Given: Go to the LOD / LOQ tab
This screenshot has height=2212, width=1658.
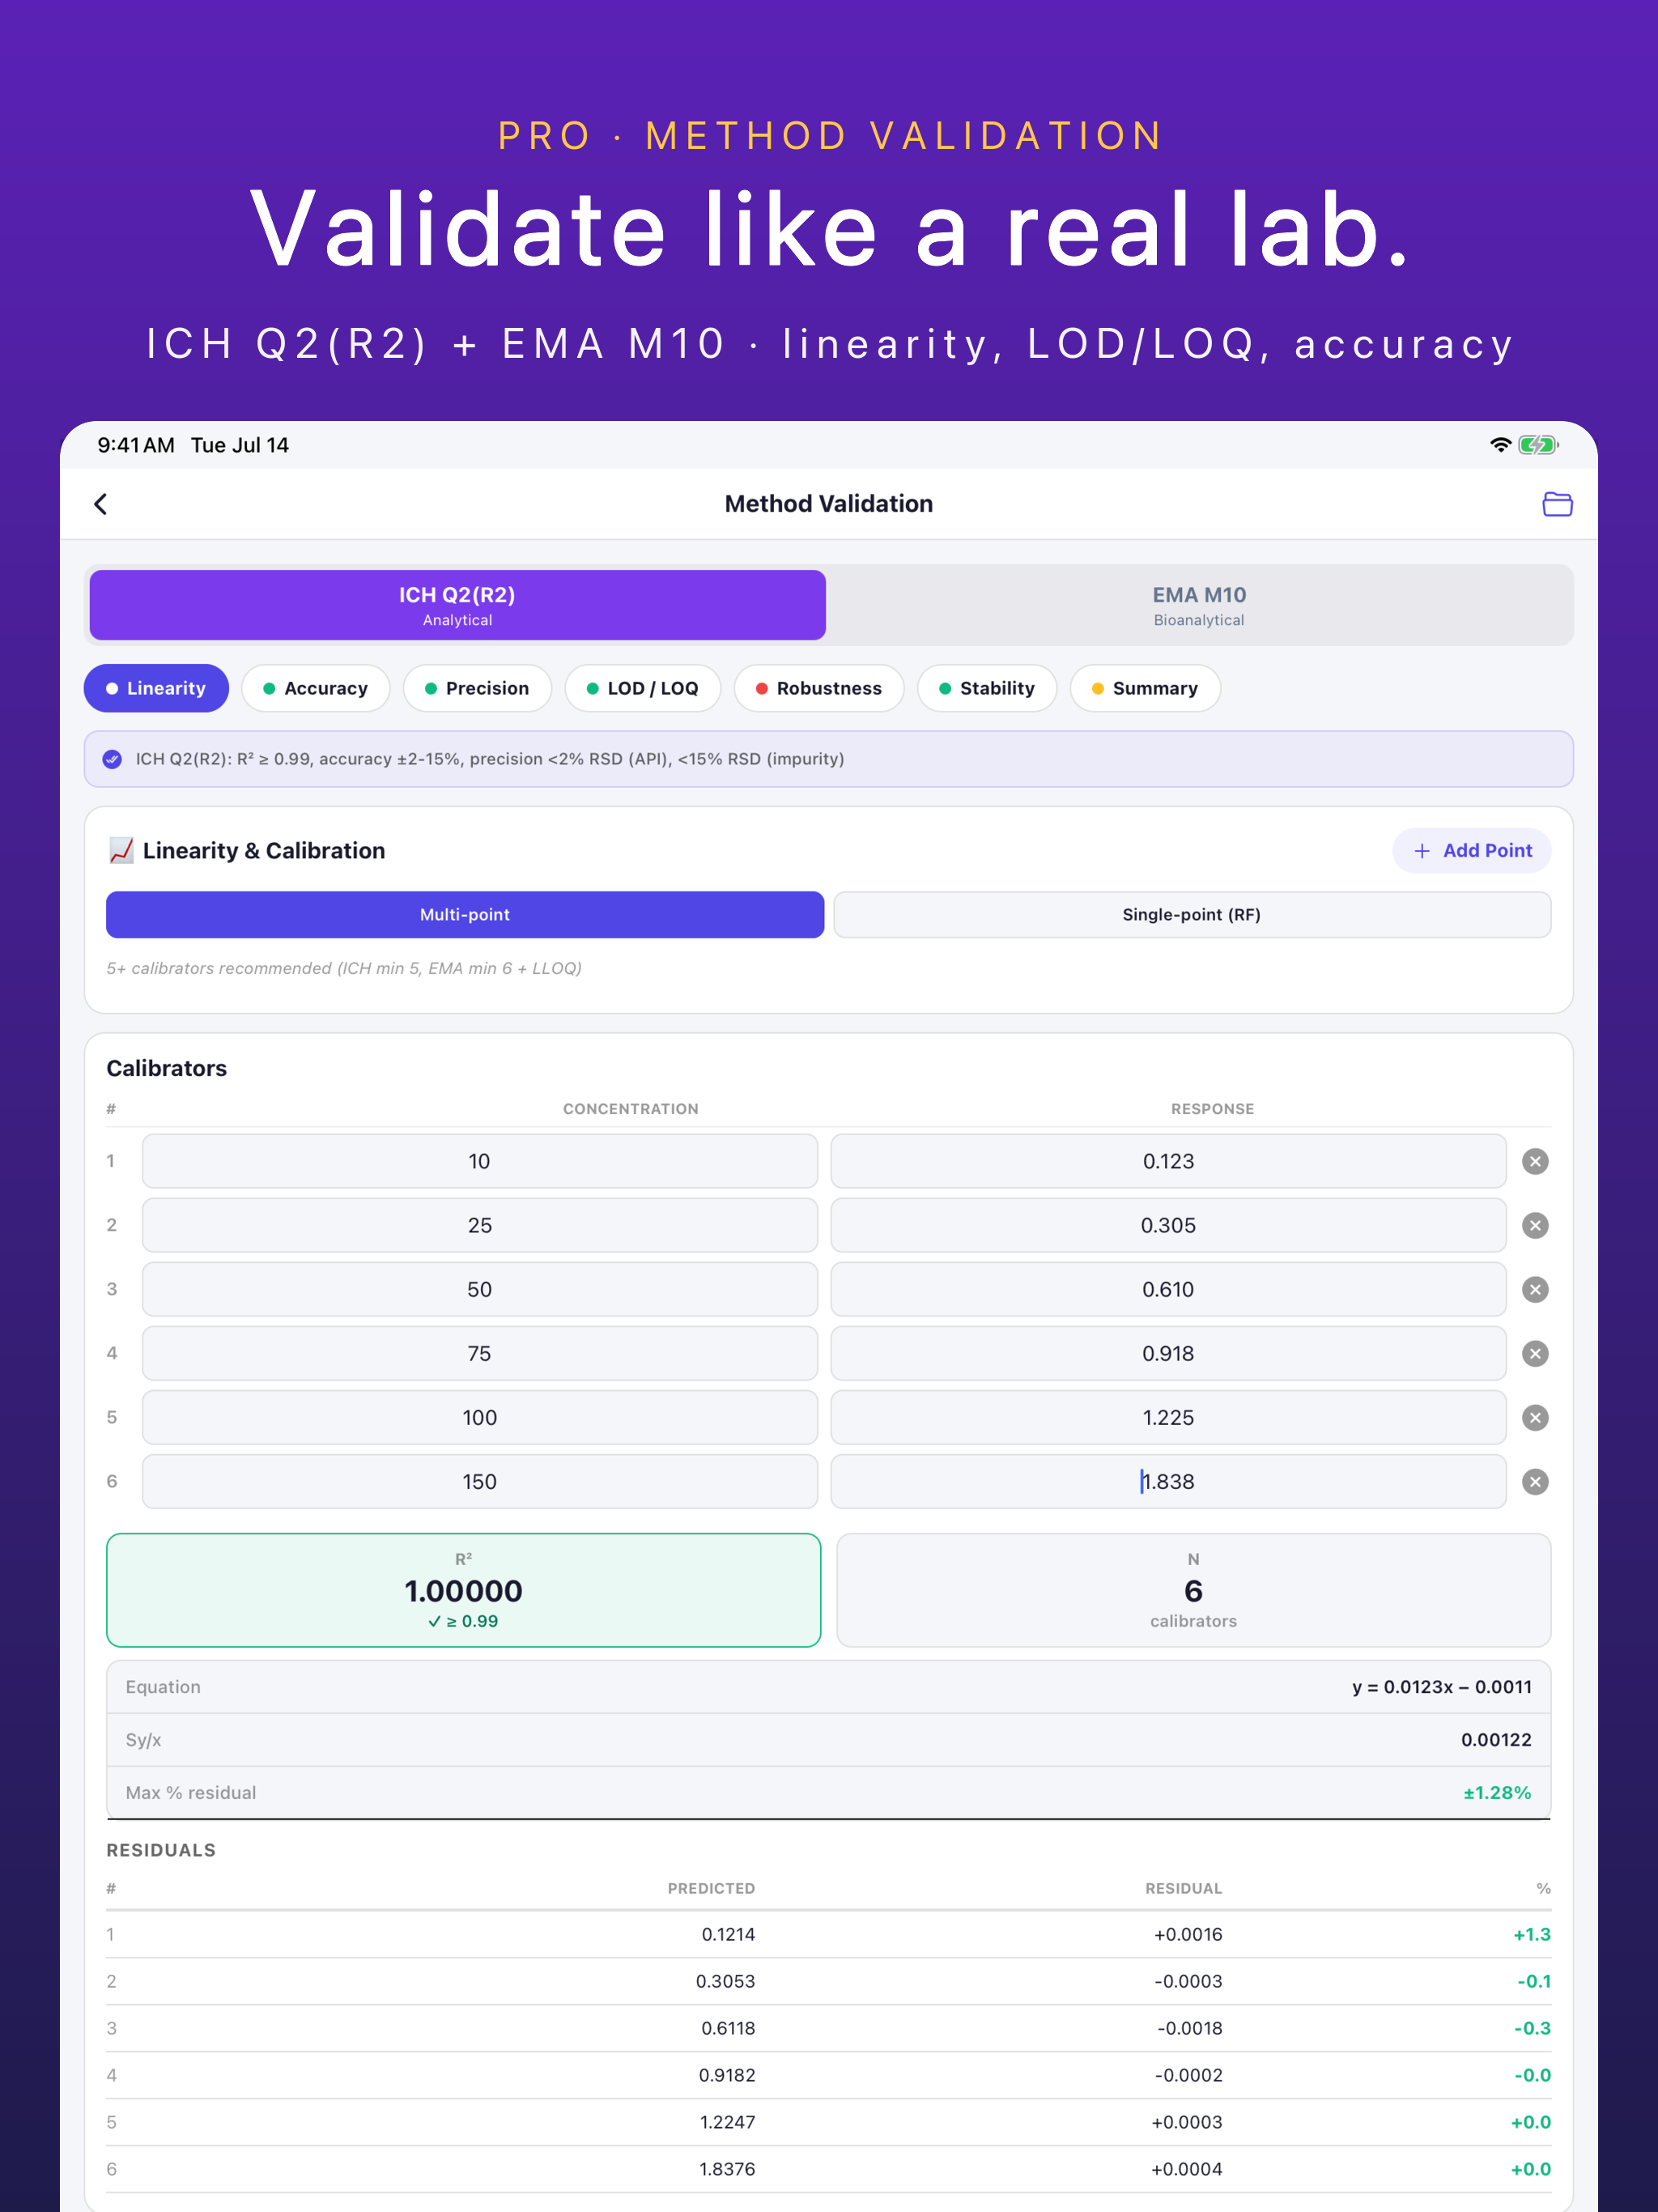Looking at the screenshot, I should click(643, 688).
